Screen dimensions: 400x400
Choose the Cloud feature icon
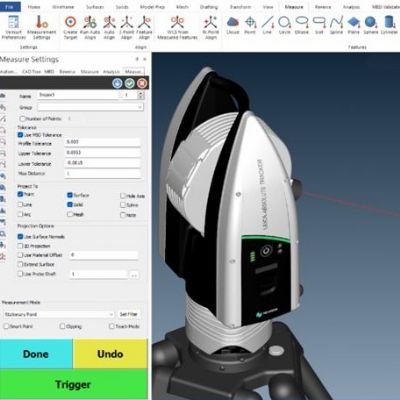pos(233,25)
